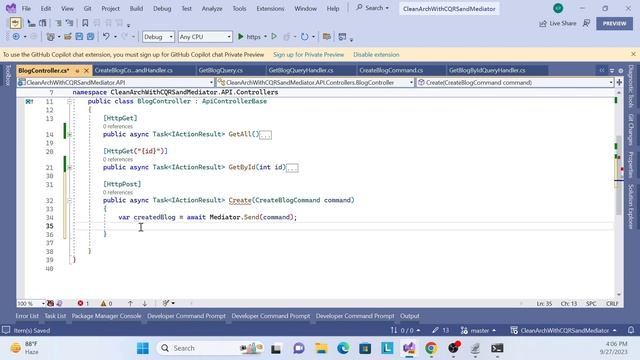Open Google Chrome from the taskbar
The image size is (640, 360).
pyautogui.click(x=431, y=348)
